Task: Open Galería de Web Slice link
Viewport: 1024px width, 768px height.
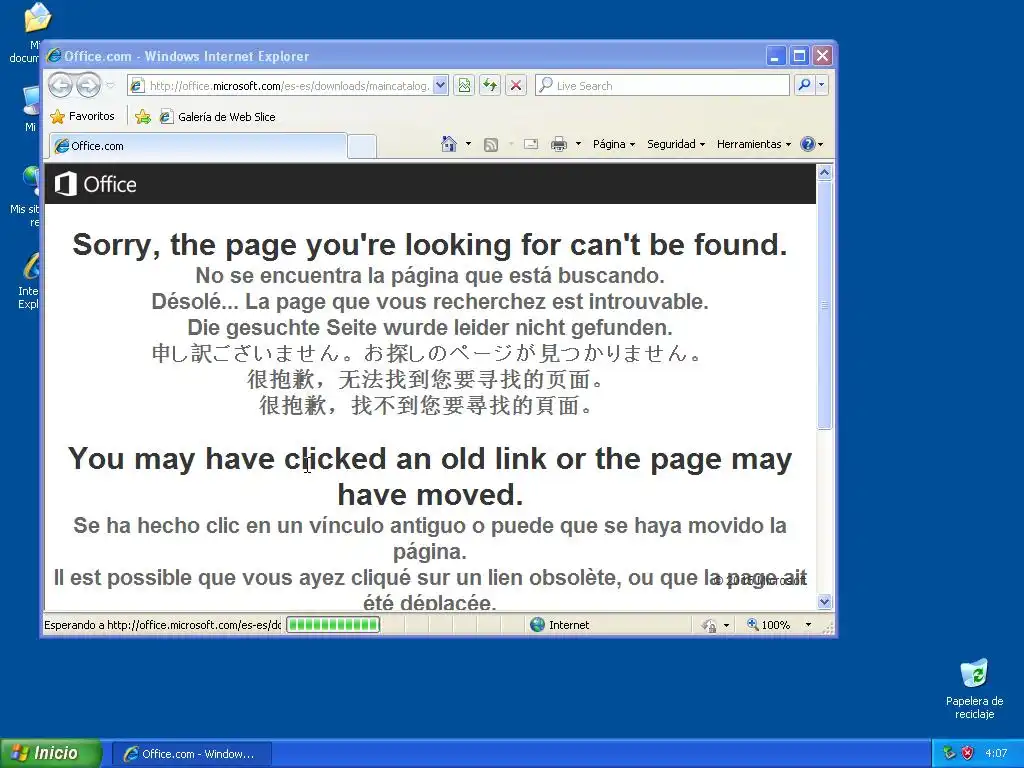Action: click(218, 117)
